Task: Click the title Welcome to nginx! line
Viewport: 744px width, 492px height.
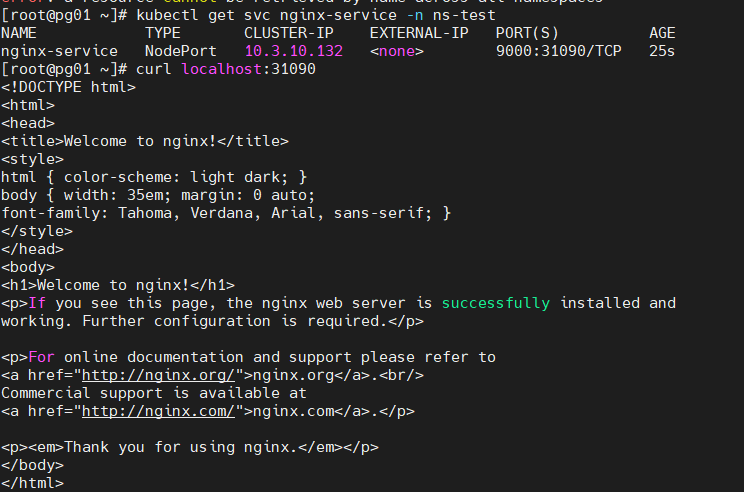Action: tap(145, 141)
